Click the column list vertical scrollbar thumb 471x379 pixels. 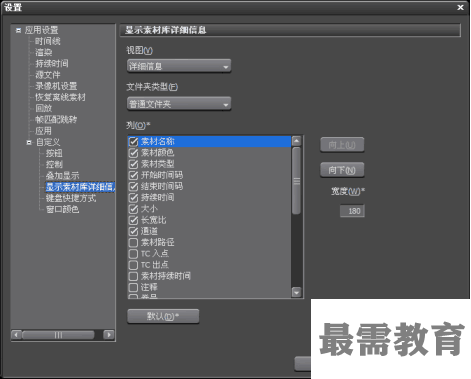click(296, 181)
